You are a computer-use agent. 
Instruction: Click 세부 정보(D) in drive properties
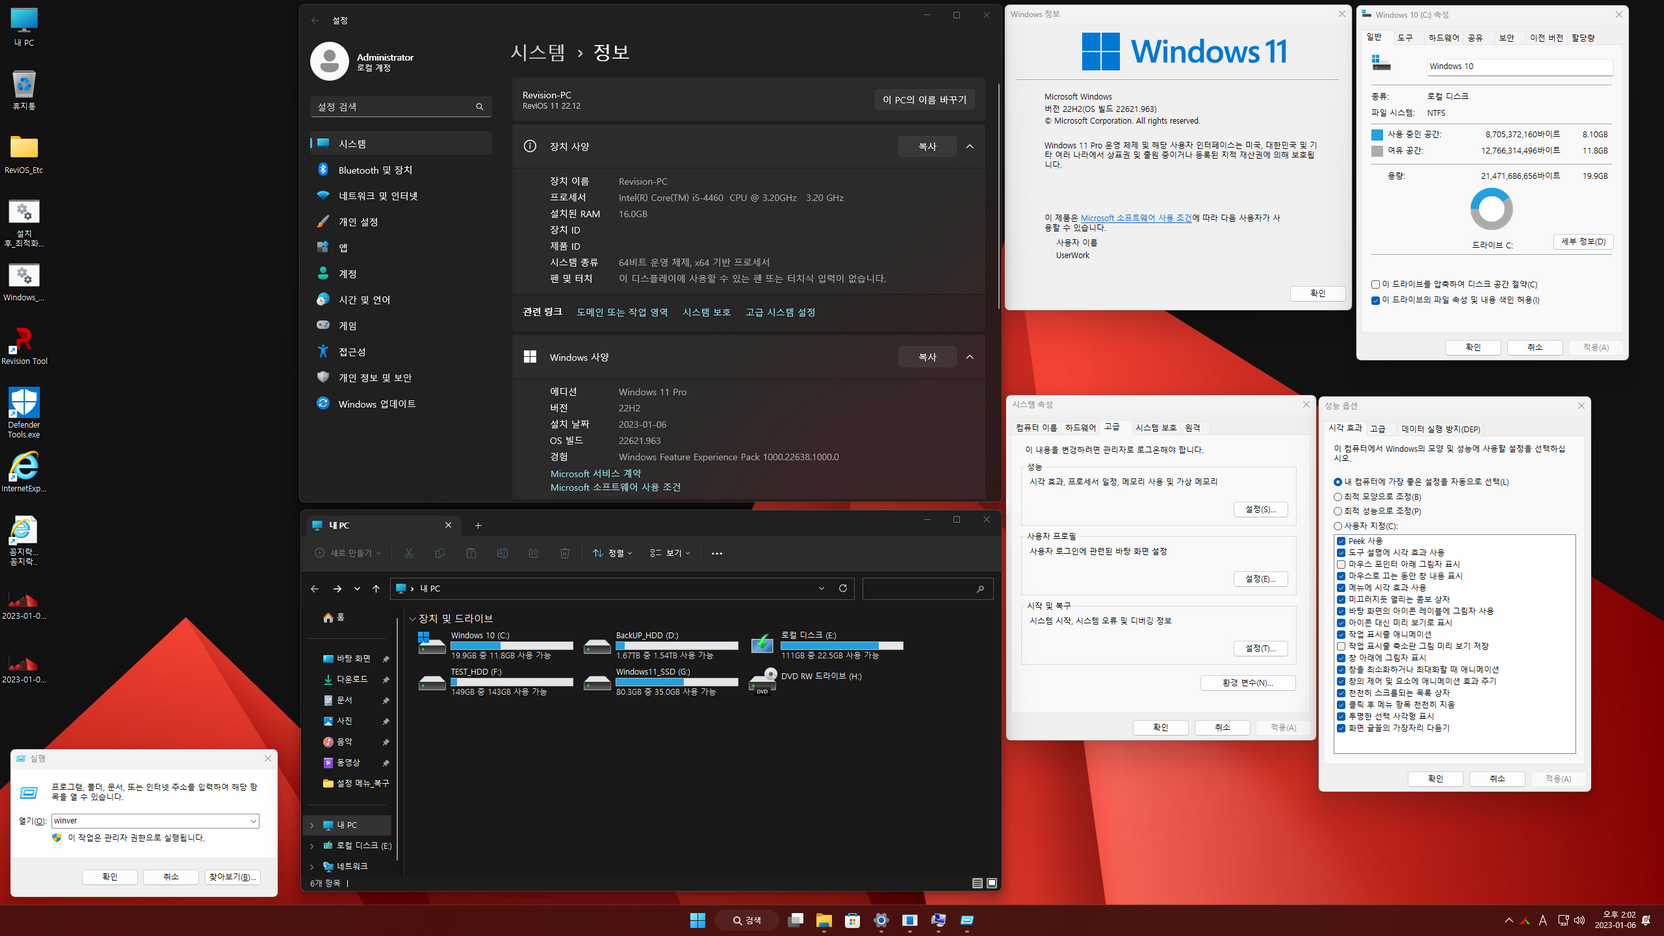point(1583,242)
